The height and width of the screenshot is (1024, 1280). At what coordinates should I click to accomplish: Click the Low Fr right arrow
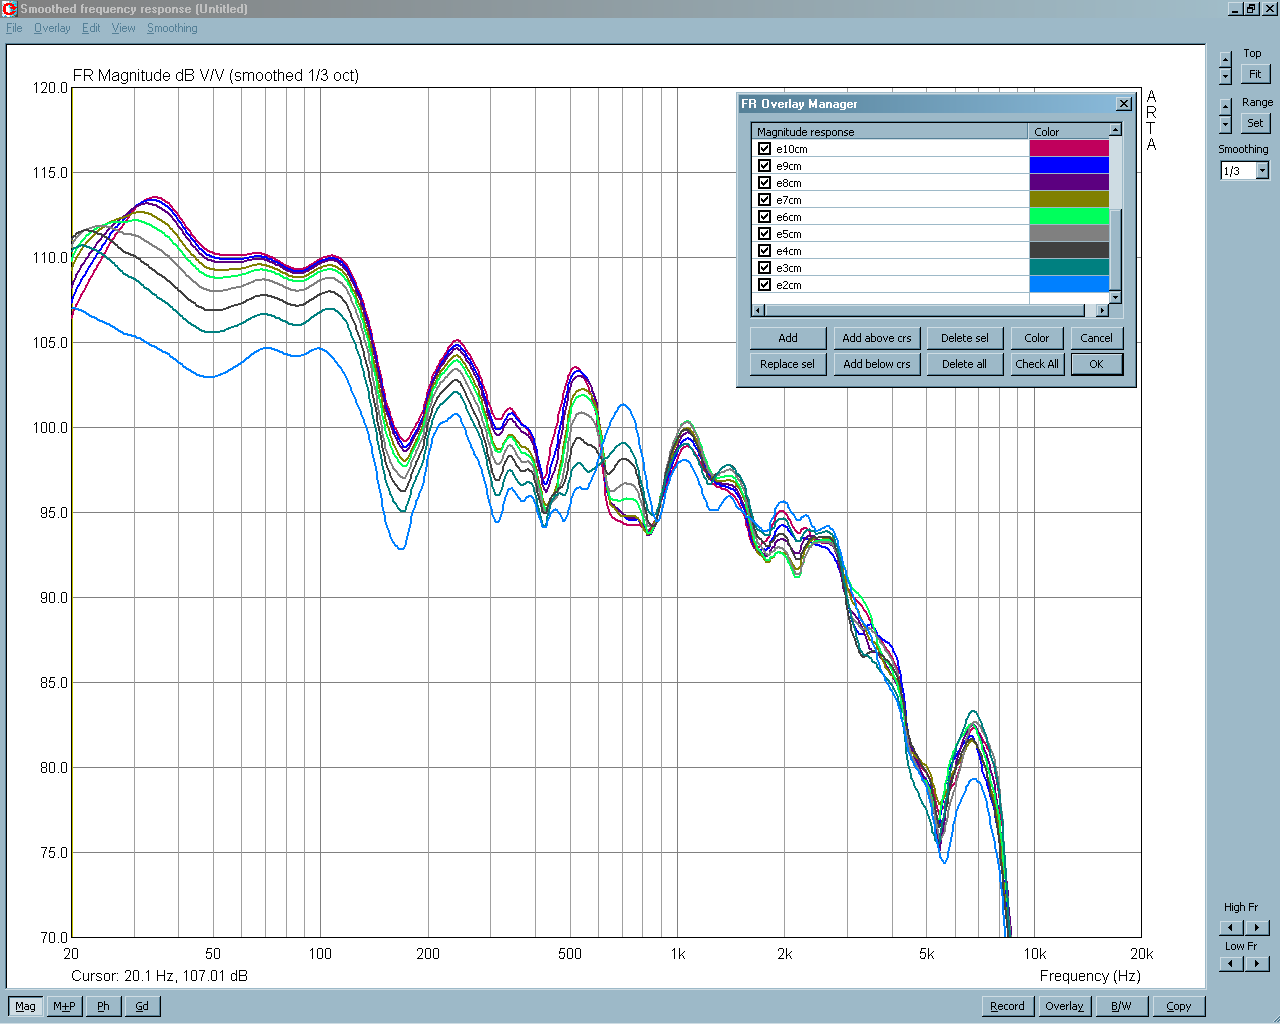click(x=1257, y=964)
